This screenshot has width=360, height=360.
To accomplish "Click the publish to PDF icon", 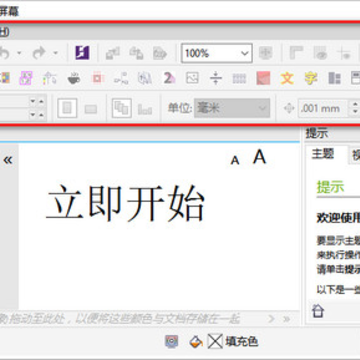I will (160, 53).
